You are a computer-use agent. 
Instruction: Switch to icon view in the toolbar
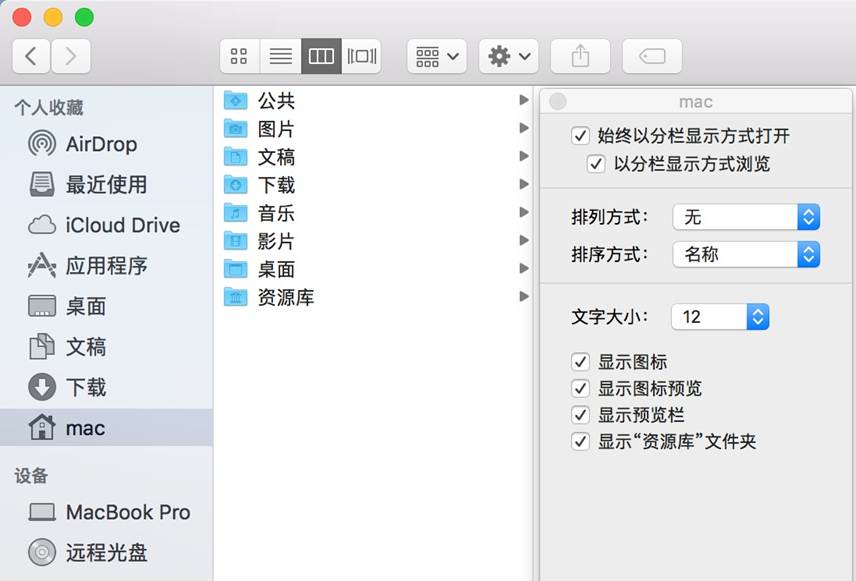[238, 56]
